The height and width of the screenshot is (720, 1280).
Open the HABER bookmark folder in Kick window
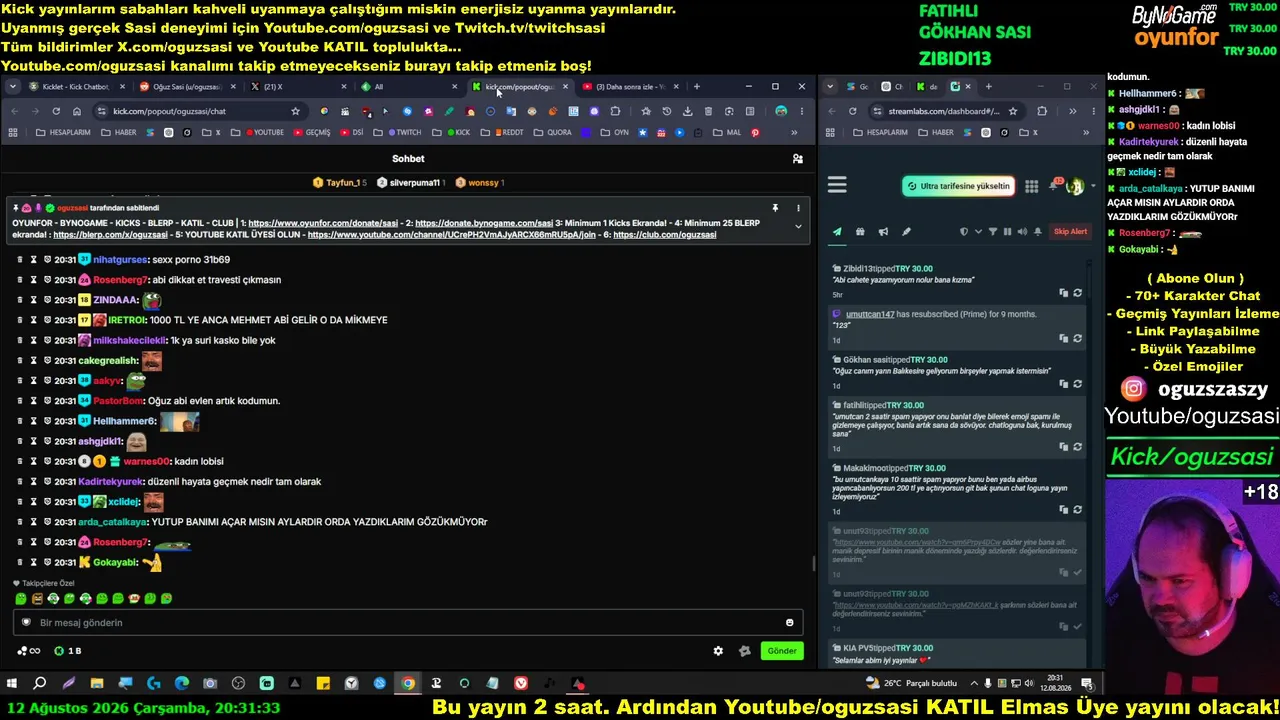[120, 132]
